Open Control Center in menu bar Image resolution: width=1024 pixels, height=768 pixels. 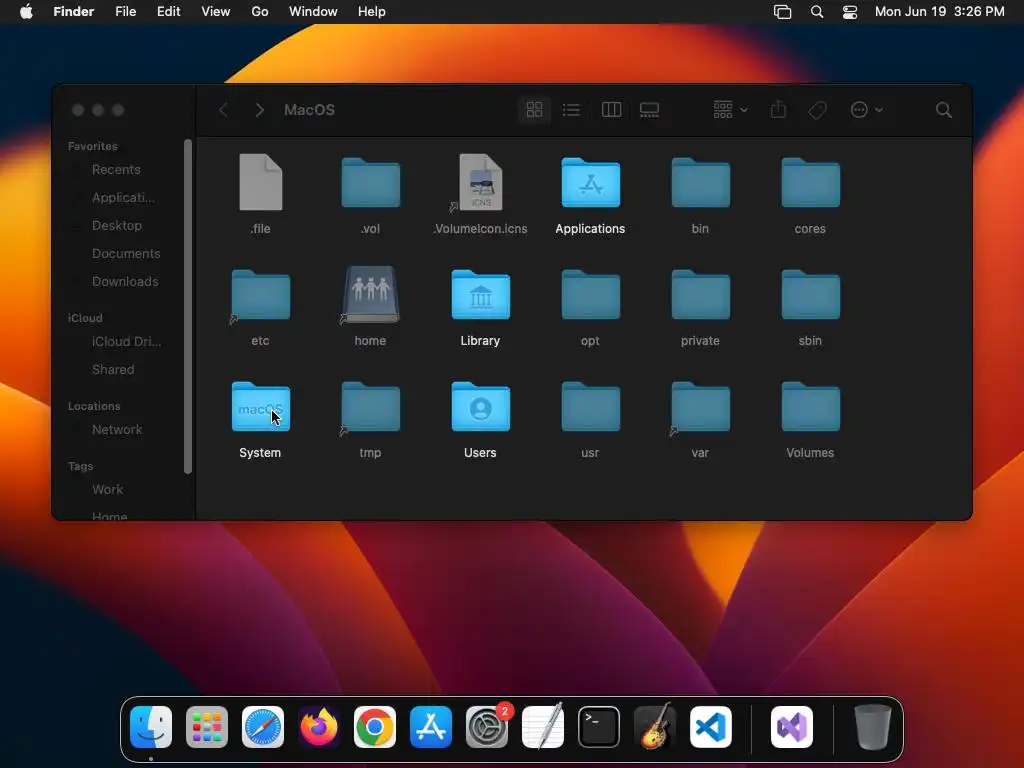pyautogui.click(x=850, y=12)
